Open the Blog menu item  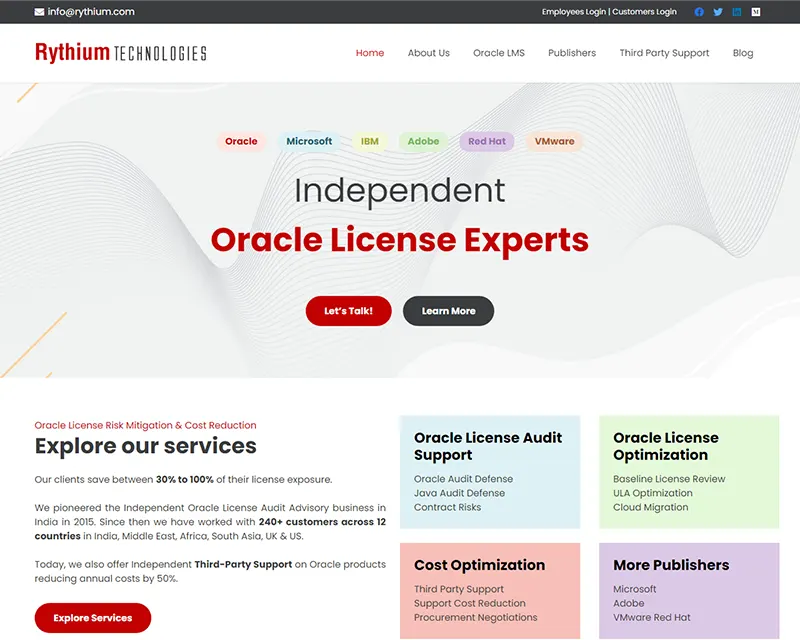(743, 53)
